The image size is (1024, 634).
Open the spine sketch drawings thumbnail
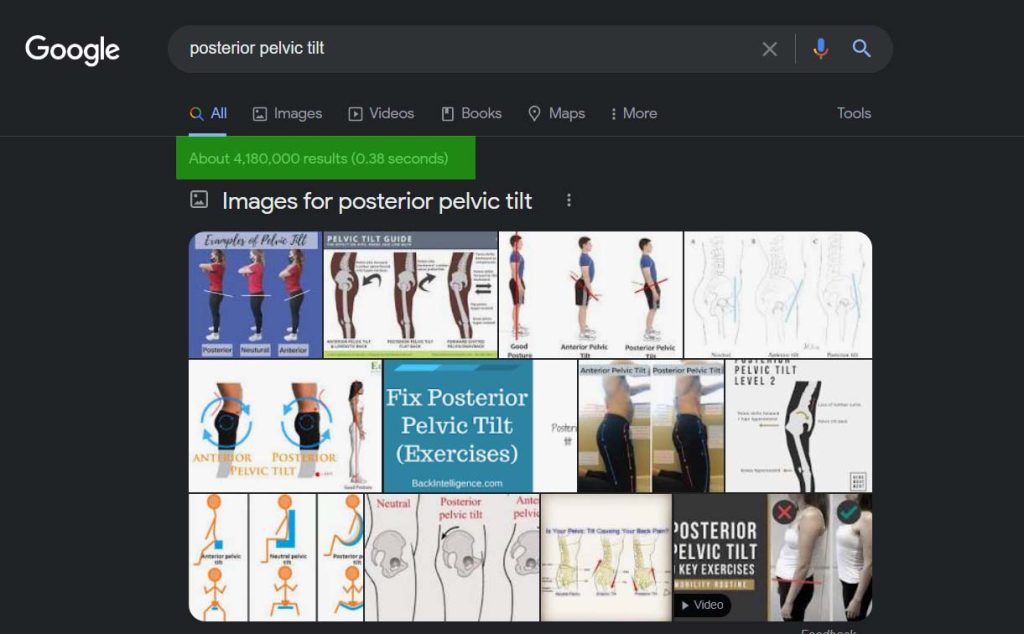point(778,295)
